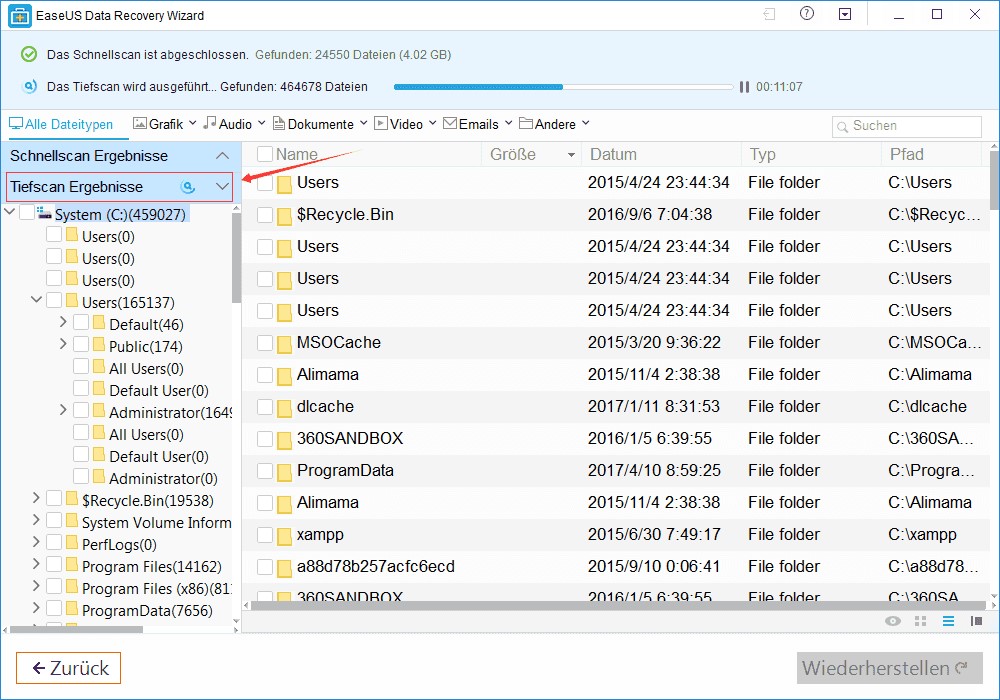Open the Größe column sort arrow
This screenshot has width=1000, height=700.
571,155
